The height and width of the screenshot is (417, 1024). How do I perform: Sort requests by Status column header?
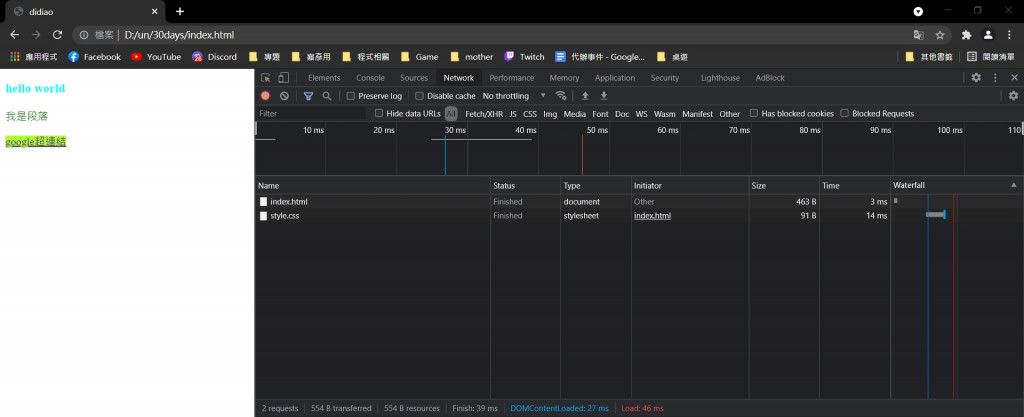(x=525, y=185)
